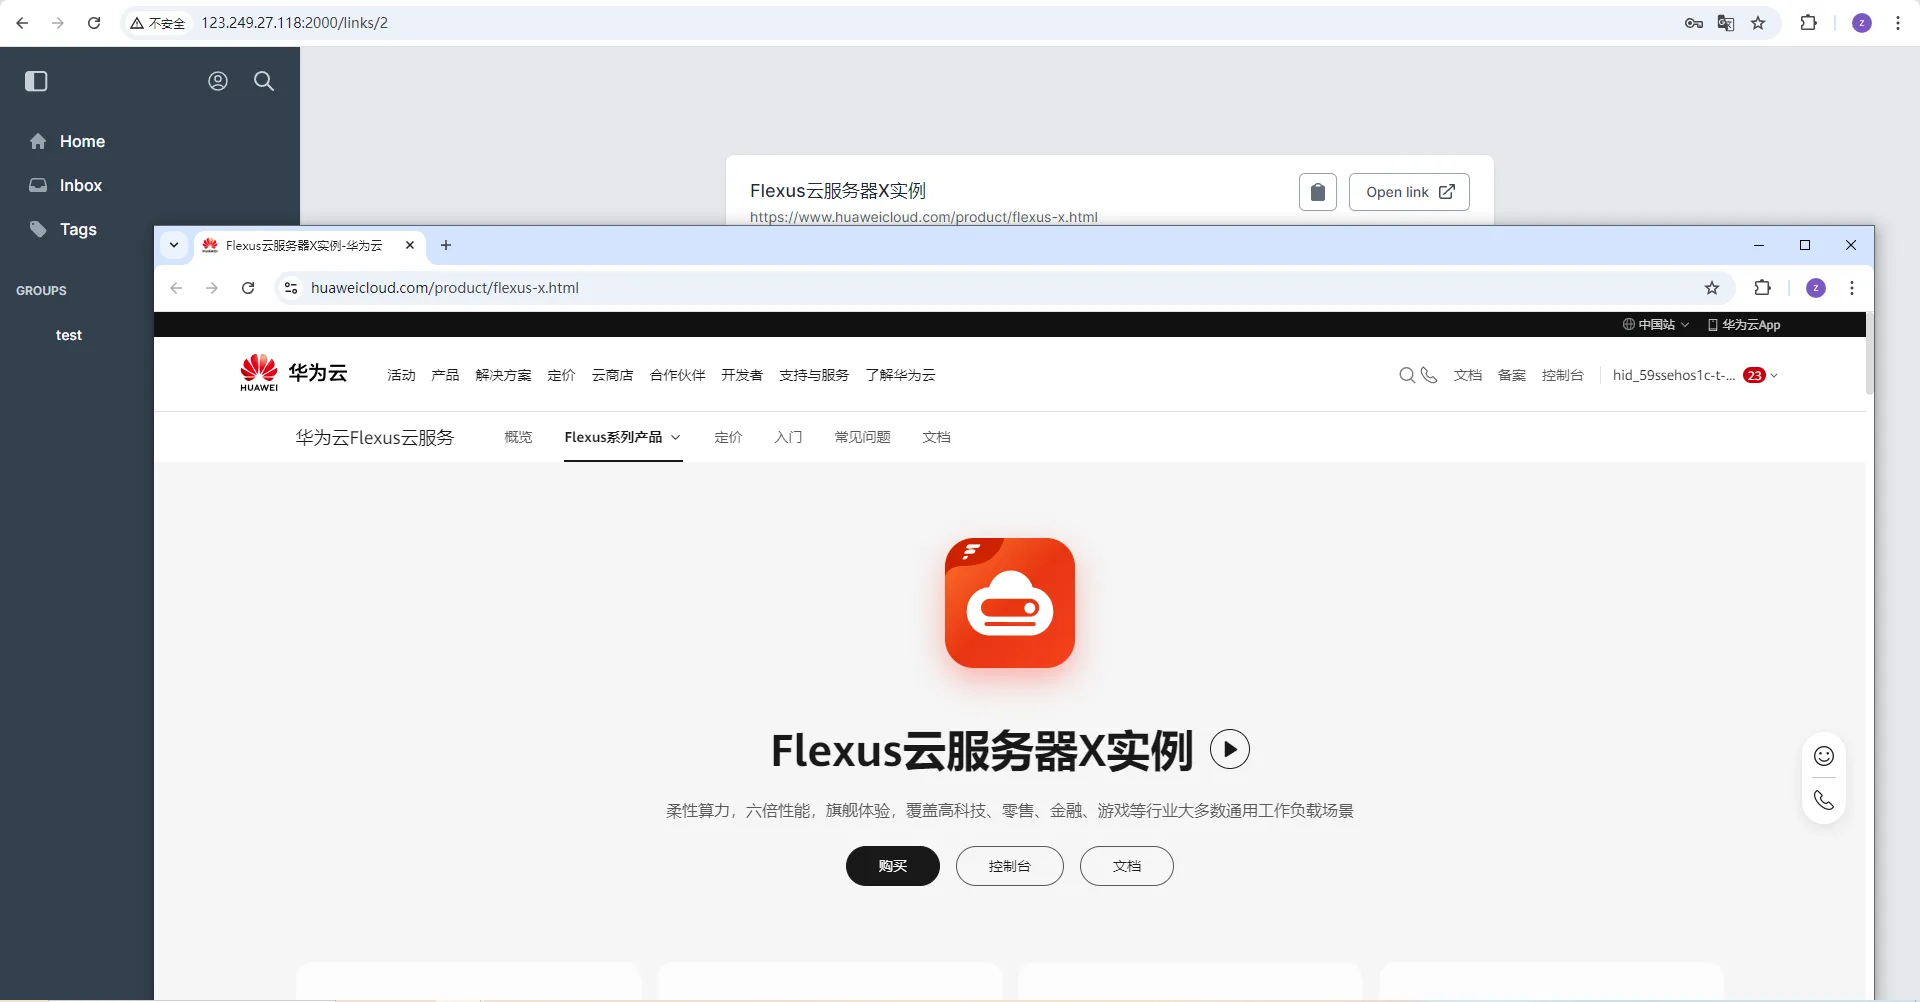Viewport: 1920px width, 1002px height.
Task: Open the three-dot menu in background browser
Action: [x=1898, y=23]
